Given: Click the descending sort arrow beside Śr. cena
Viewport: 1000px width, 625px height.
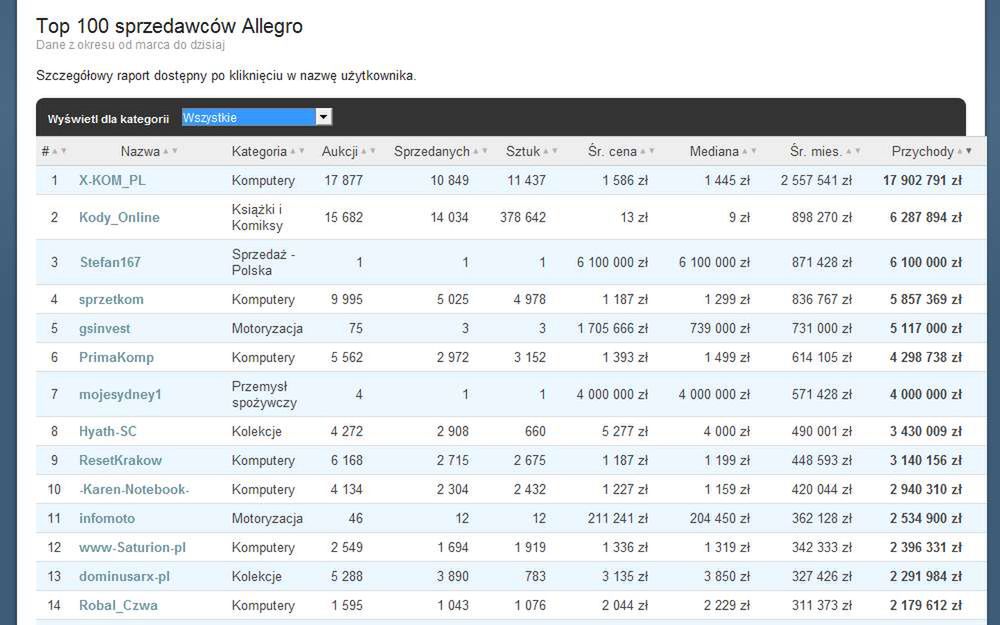Looking at the screenshot, I should click(652, 152).
